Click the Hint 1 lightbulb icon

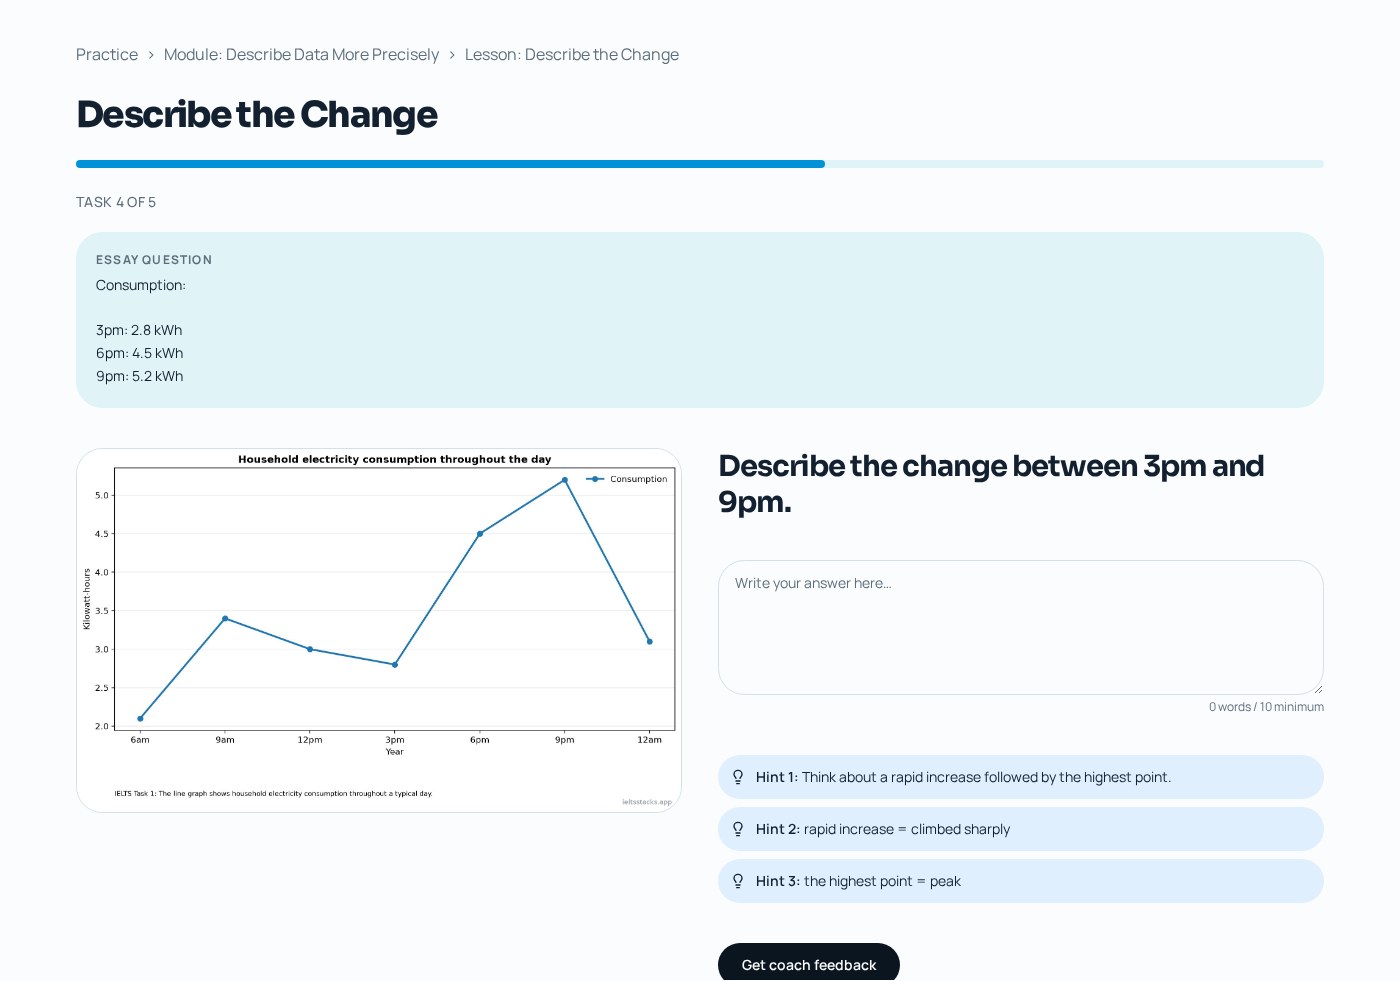click(738, 777)
